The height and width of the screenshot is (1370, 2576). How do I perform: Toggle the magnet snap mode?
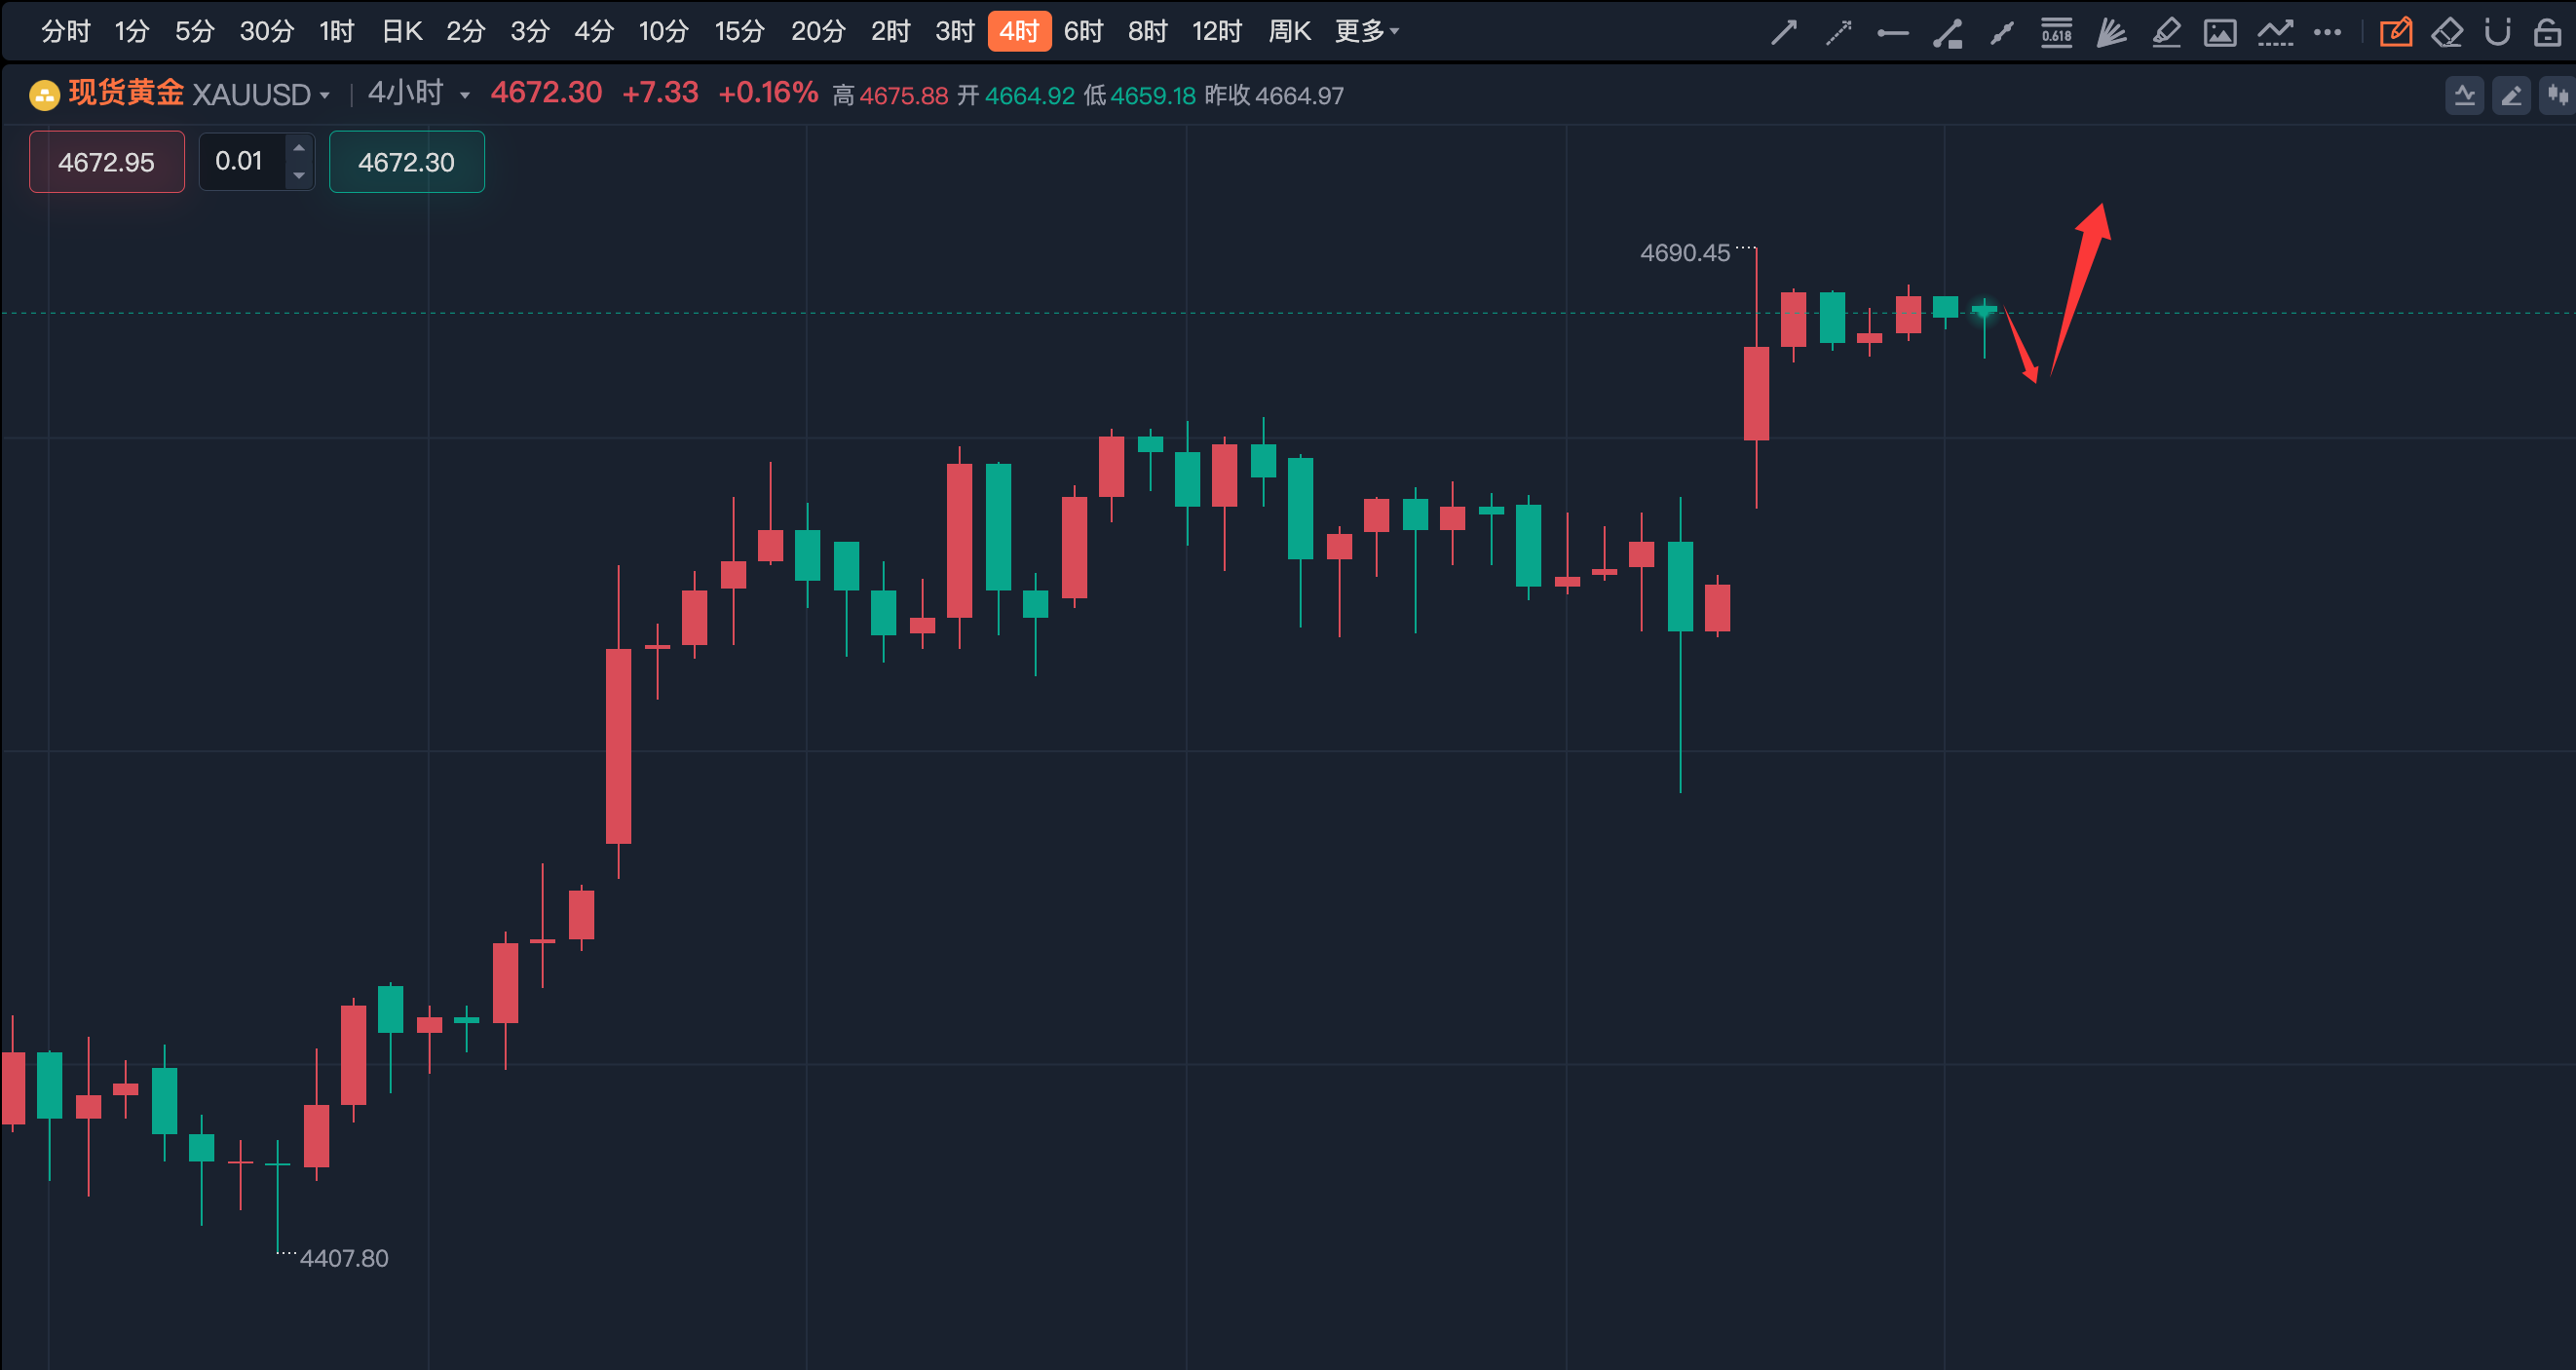pos(2497,32)
